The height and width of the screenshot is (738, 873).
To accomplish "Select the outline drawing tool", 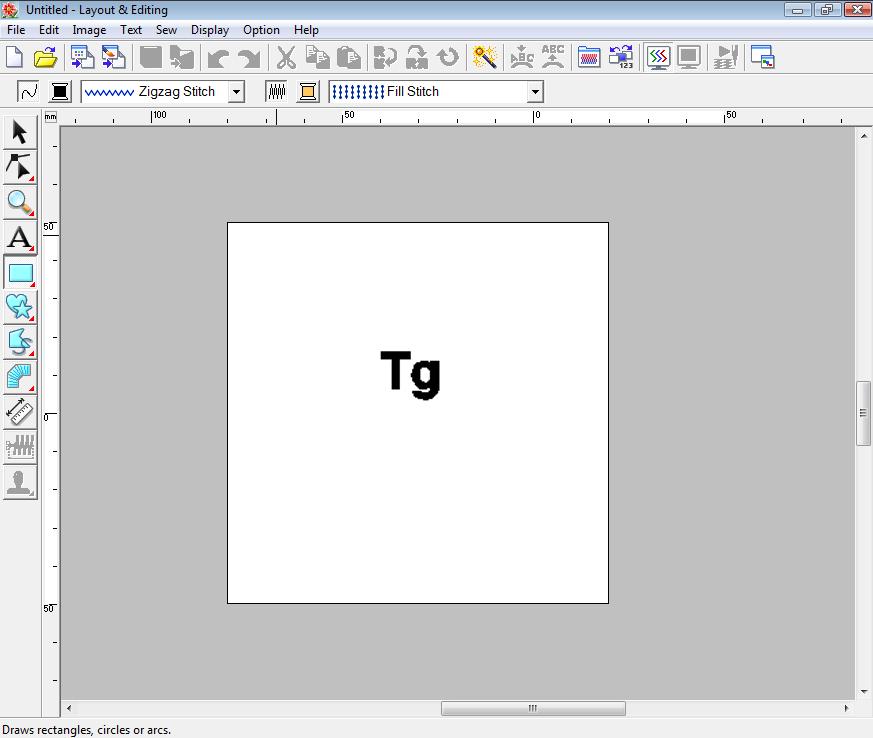I will [x=20, y=342].
